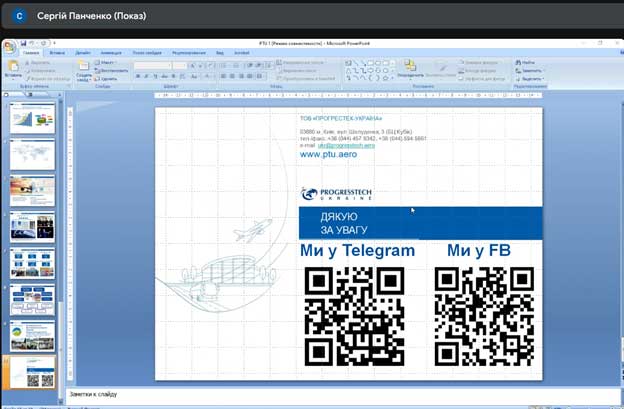Image resolution: width=624 pixels, height=409 pixels.
Task: Open the View (Вид) ribbon tab
Action: click(x=218, y=52)
